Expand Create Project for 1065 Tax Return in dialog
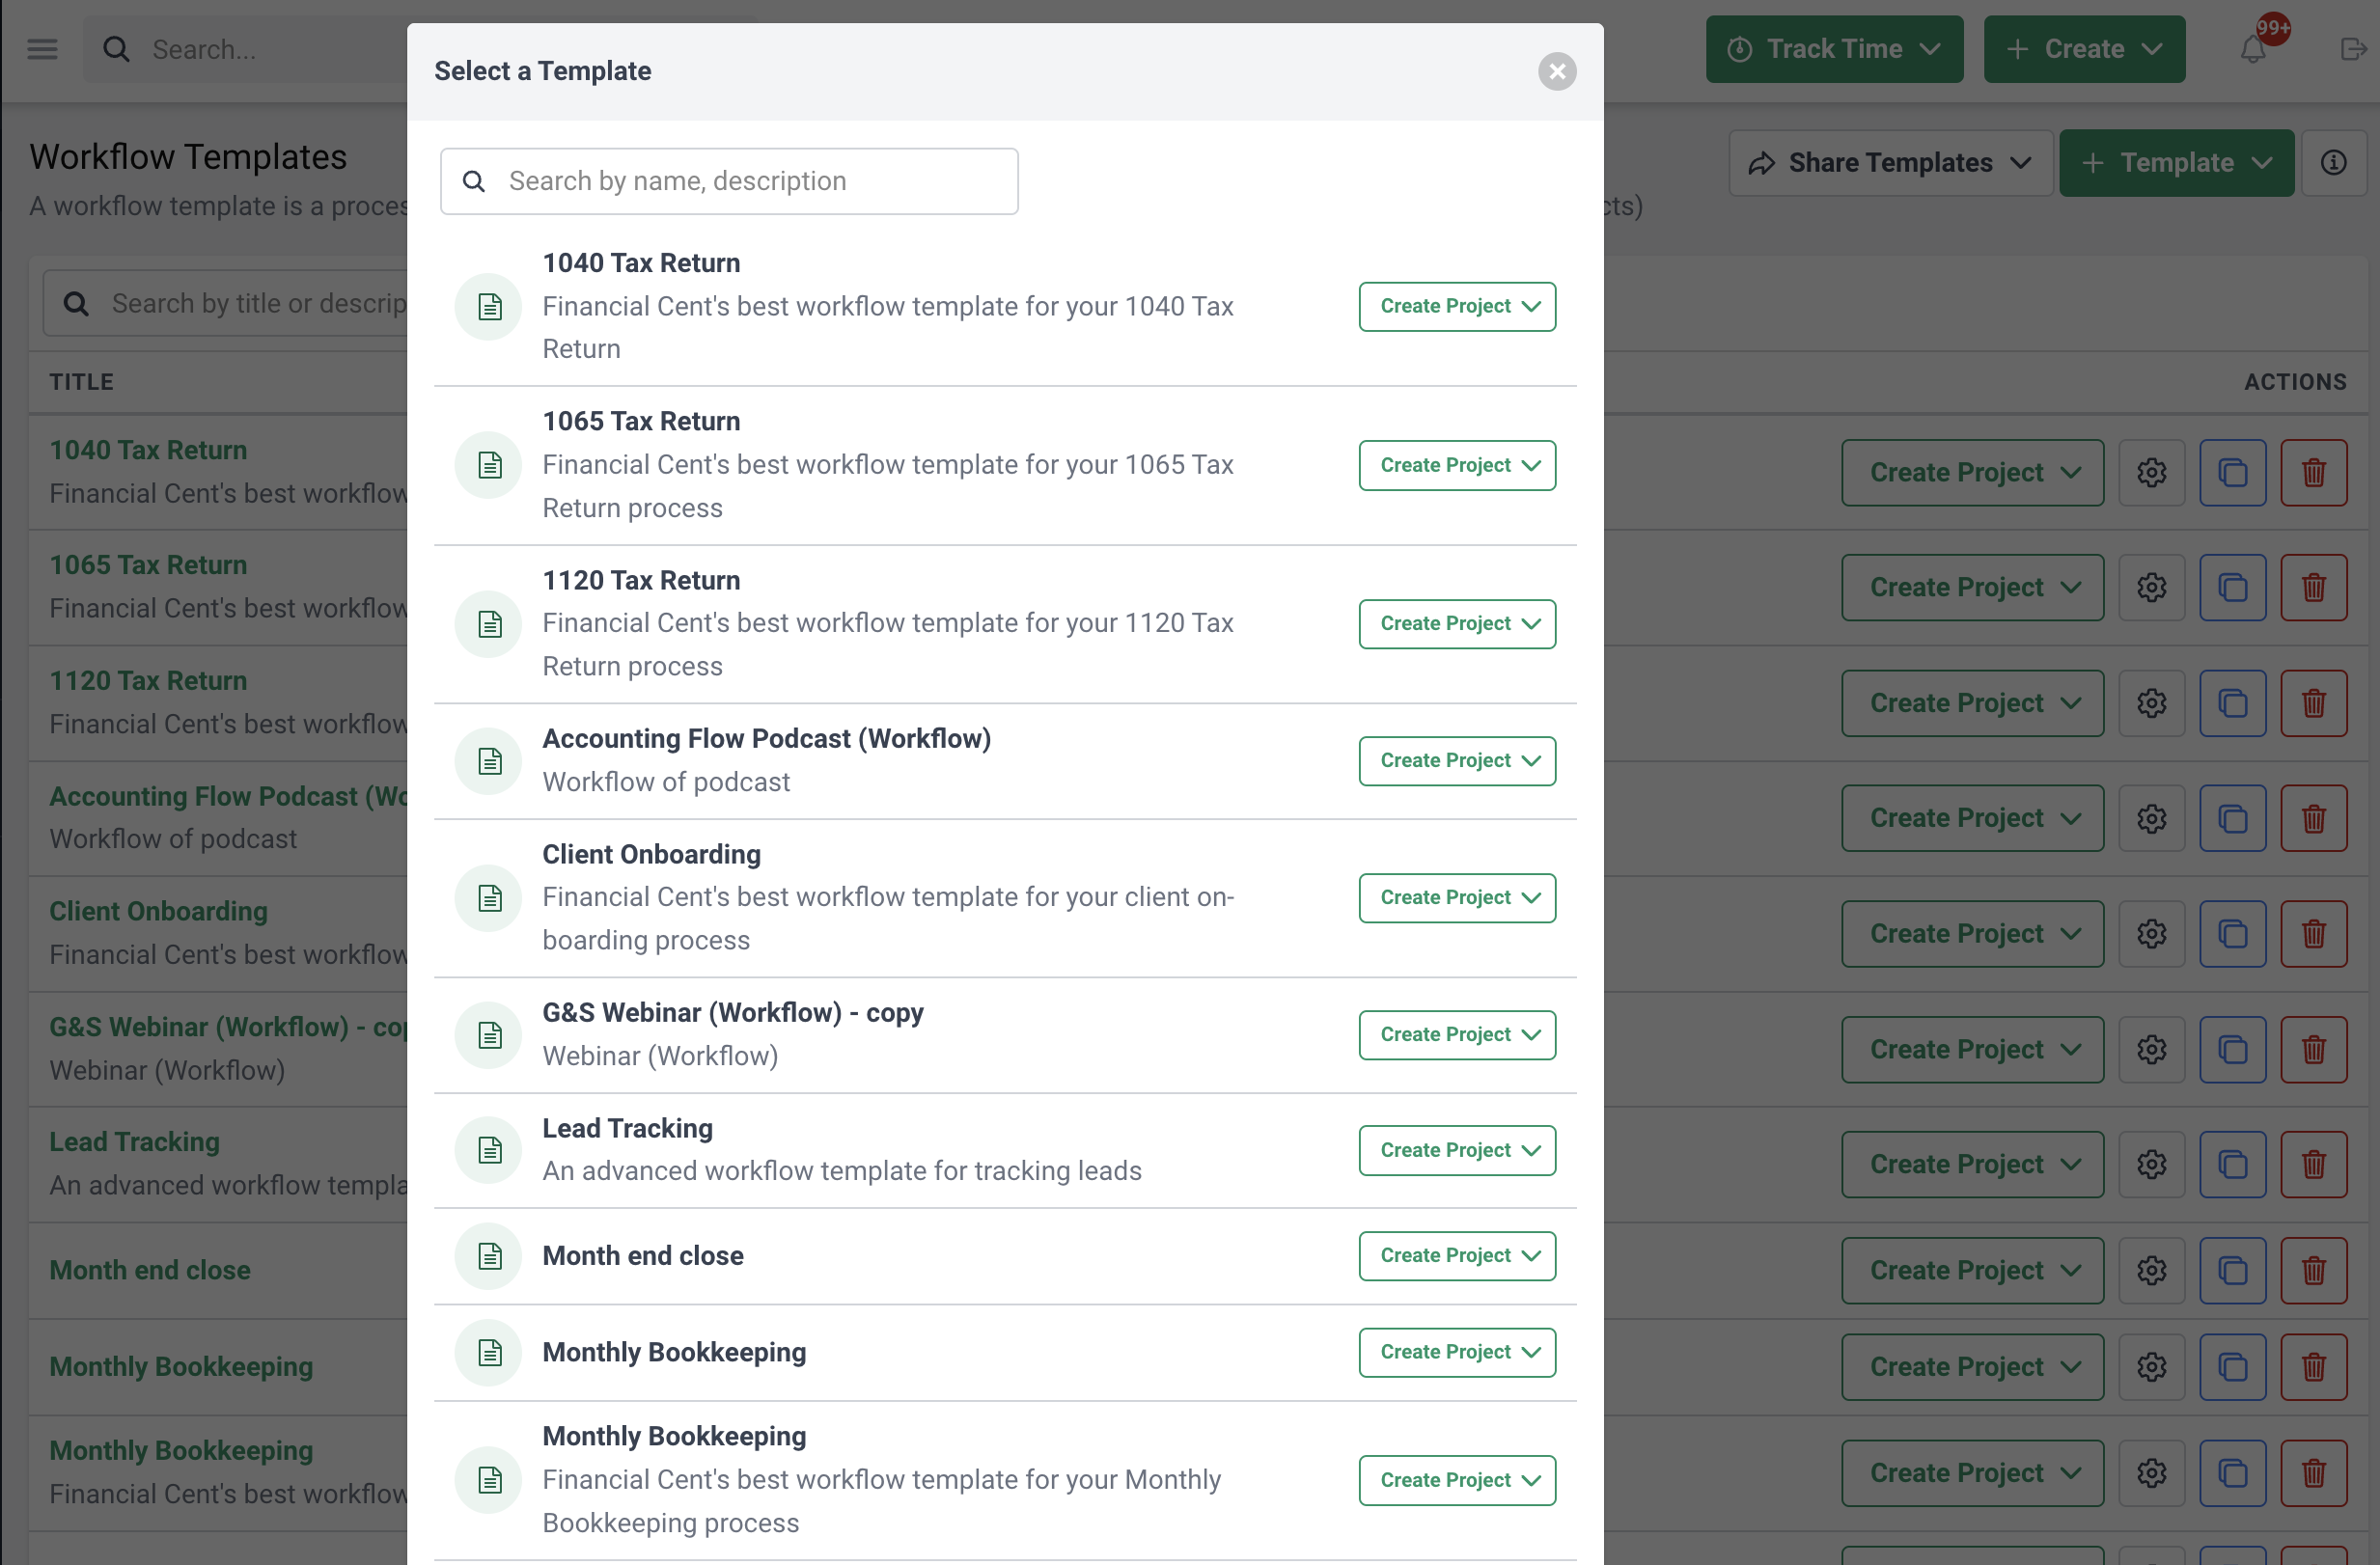This screenshot has height=1565, width=2380. tap(1456, 465)
